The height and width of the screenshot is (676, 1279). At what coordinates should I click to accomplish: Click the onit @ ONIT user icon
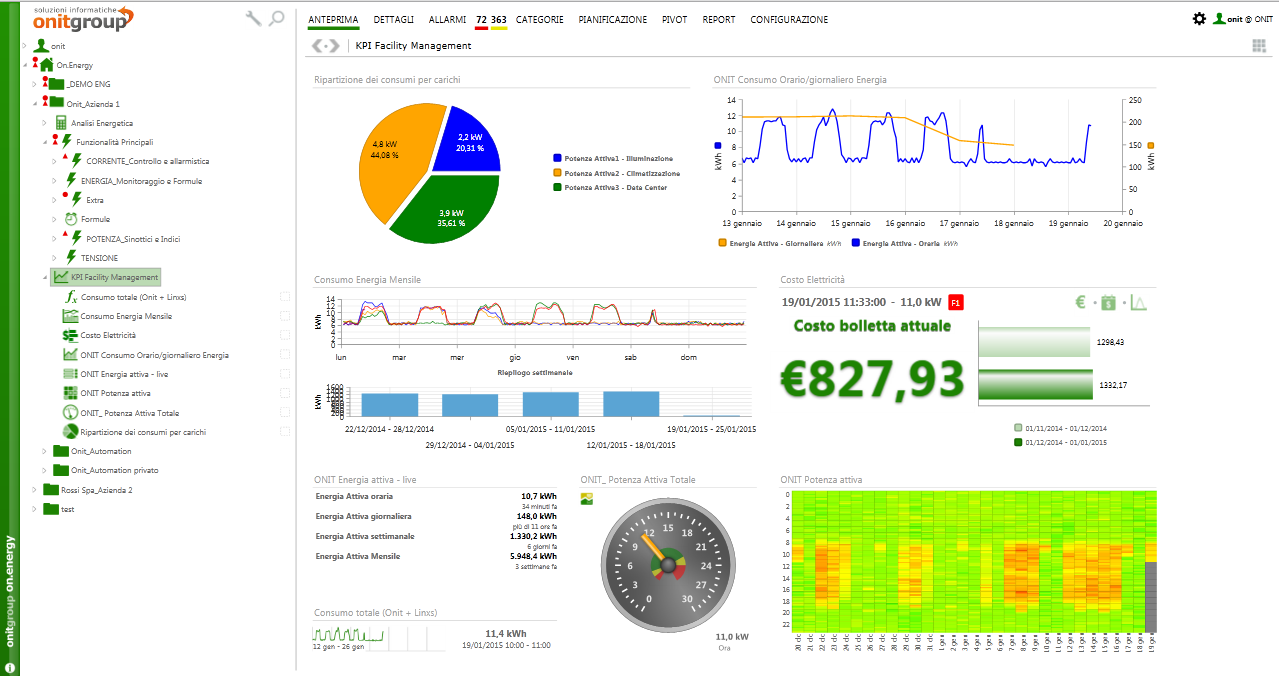tap(1222, 18)
